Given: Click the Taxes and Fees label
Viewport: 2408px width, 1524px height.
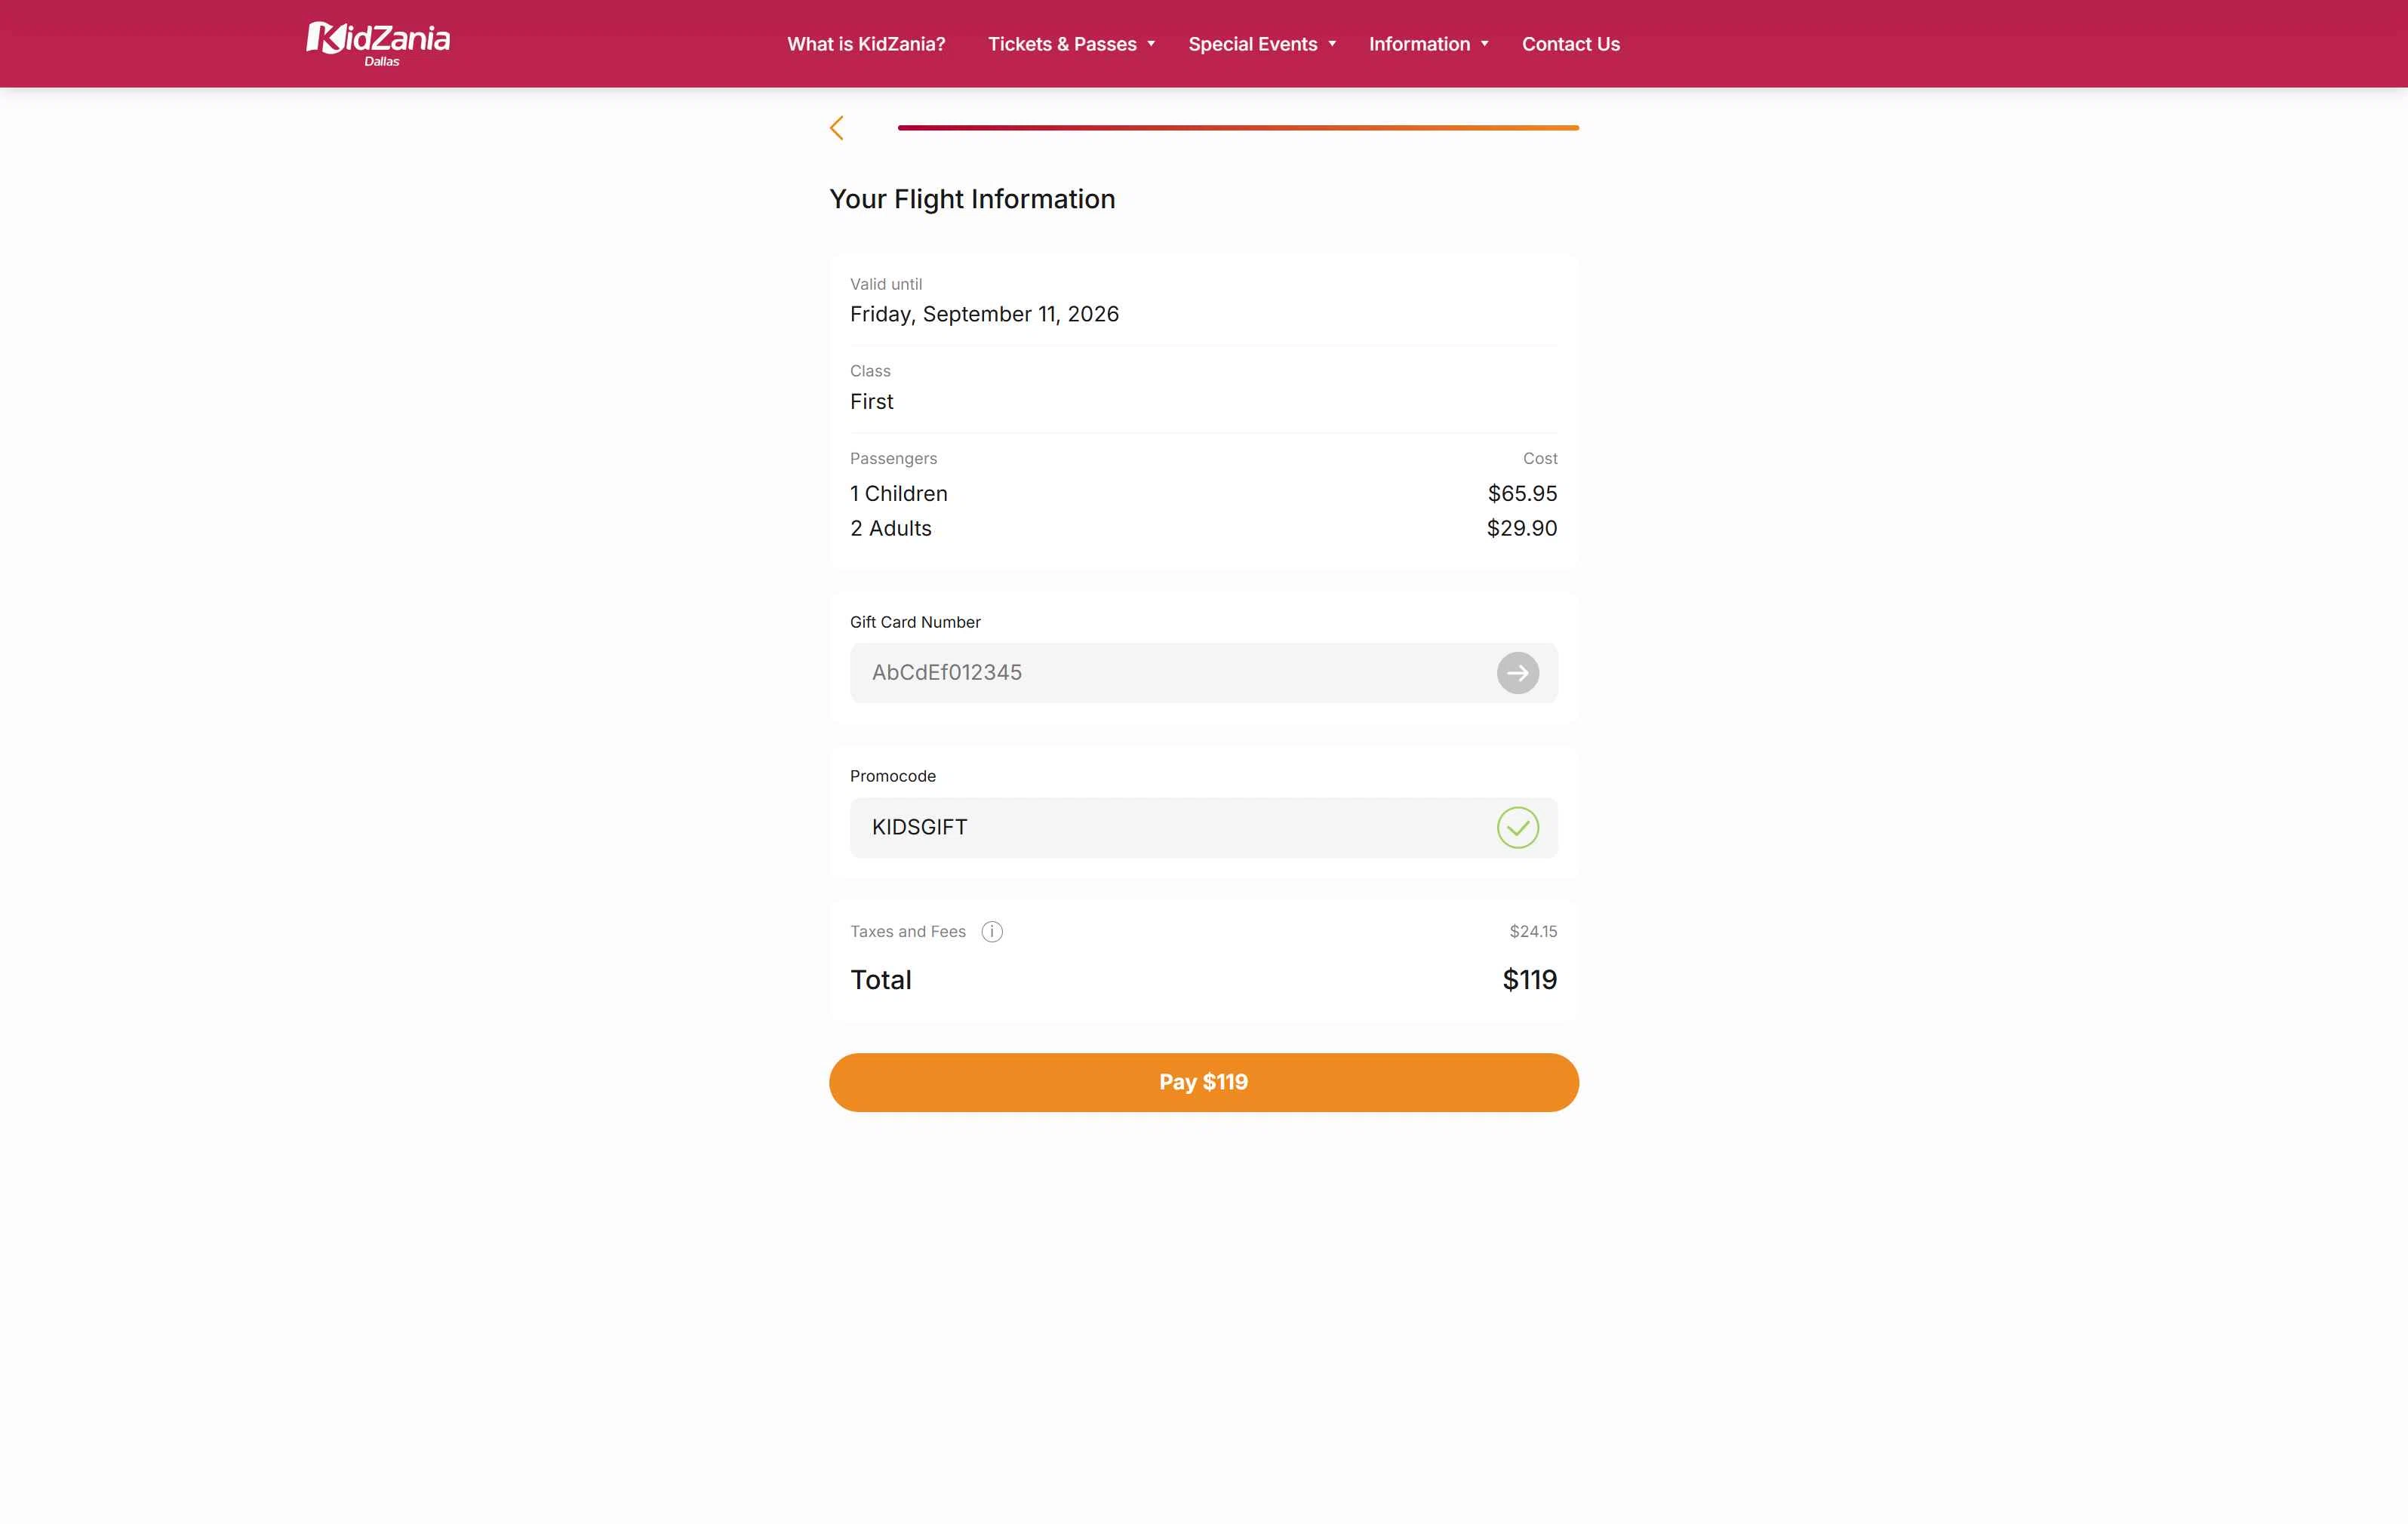Looking at the screenshot, I should tap(908, 932).
